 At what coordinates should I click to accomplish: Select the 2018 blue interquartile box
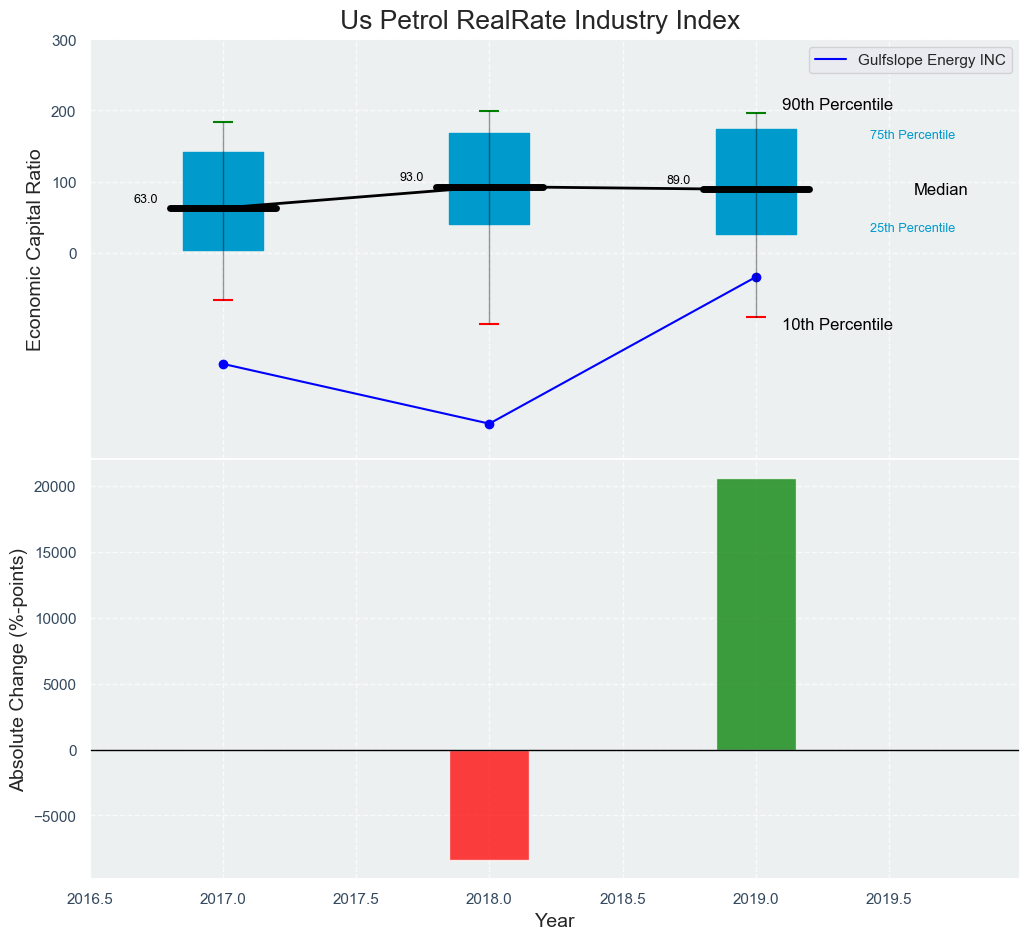(489, 150)
